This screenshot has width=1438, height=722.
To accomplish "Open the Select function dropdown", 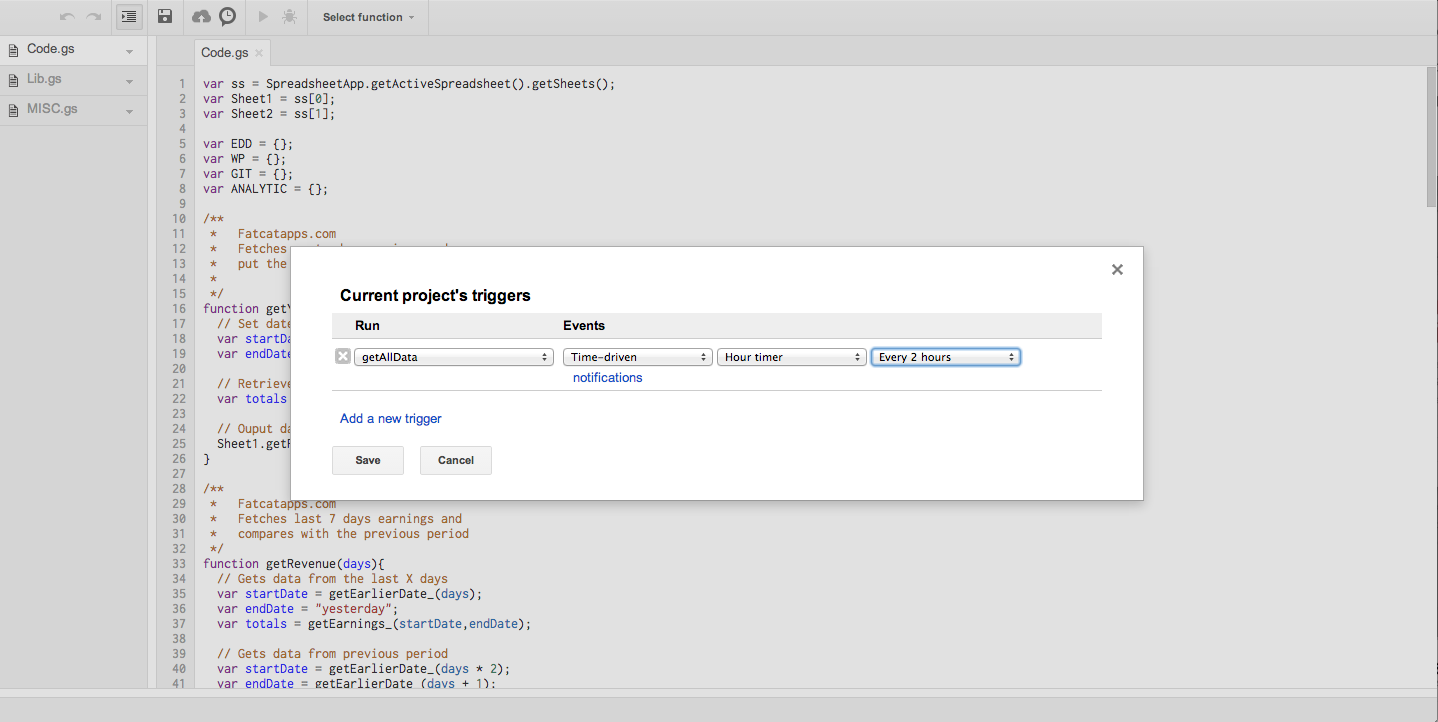I will click(x=368, y=17).
